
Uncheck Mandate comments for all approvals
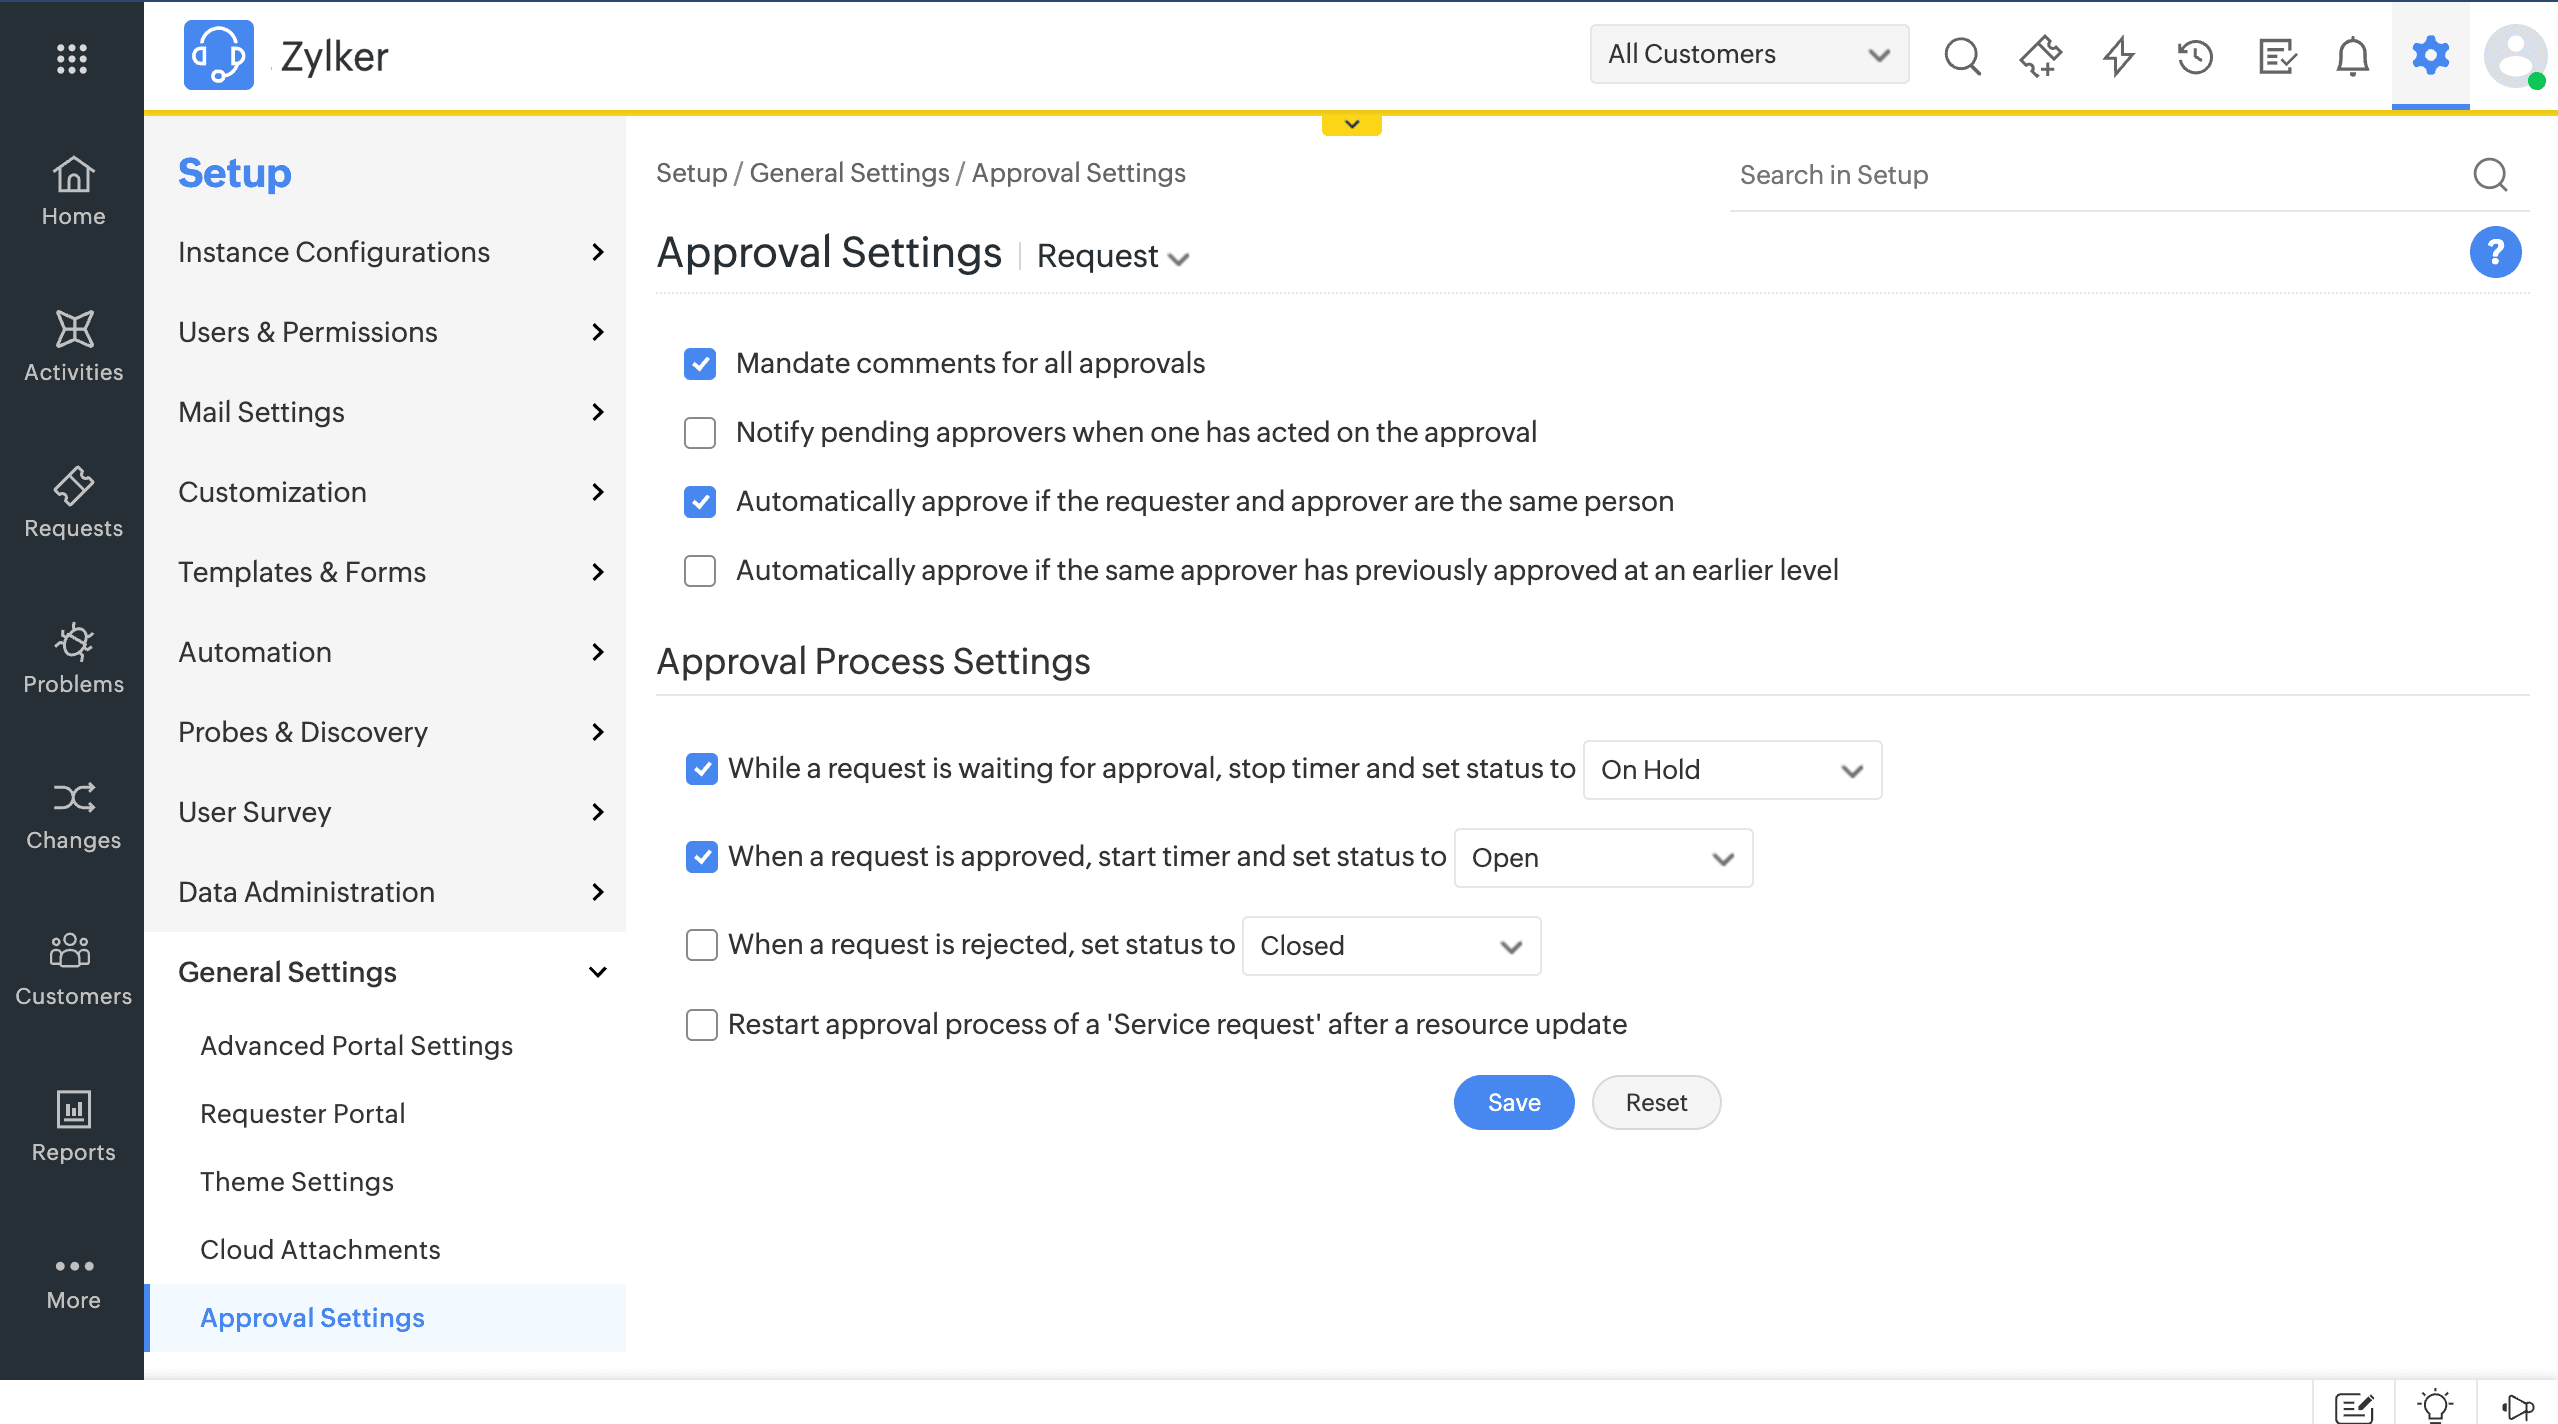click(x=700, y=364)
